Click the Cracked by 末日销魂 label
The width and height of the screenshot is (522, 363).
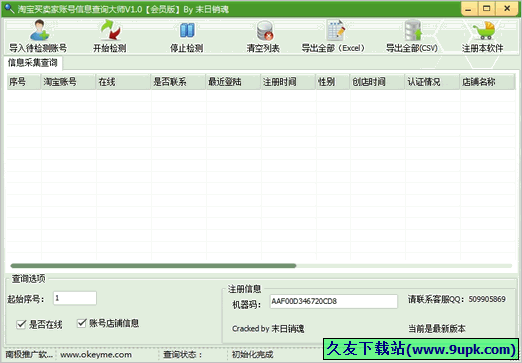click(268, 329)
